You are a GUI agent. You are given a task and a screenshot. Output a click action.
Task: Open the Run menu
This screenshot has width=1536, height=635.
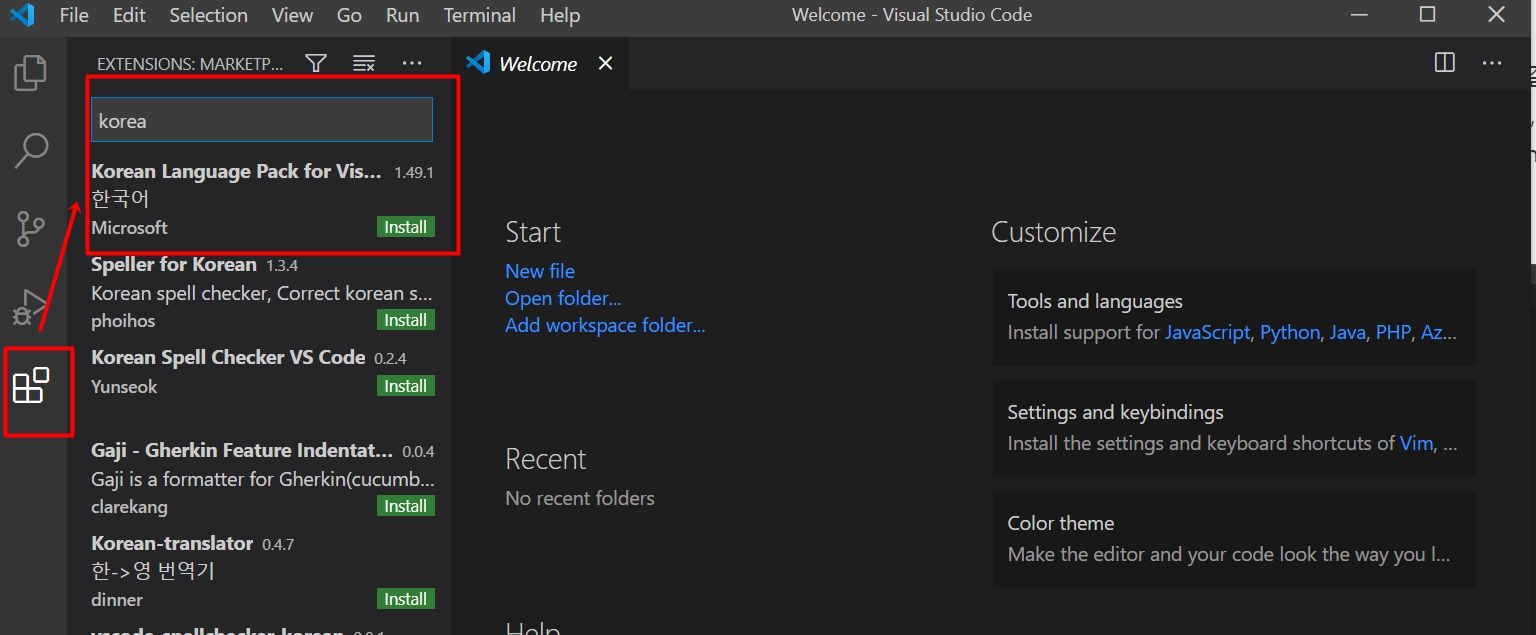pos(402,15)
